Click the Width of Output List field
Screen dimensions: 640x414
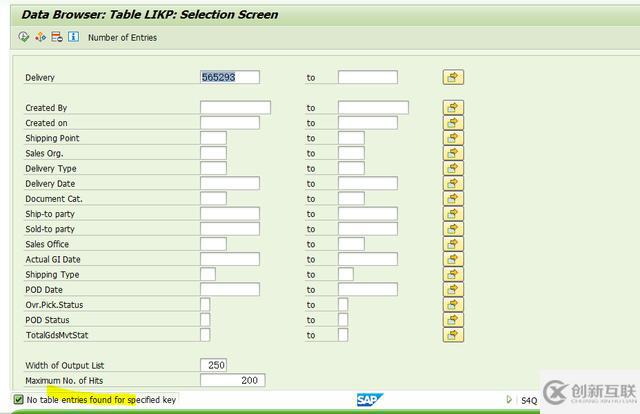point(213,365)
